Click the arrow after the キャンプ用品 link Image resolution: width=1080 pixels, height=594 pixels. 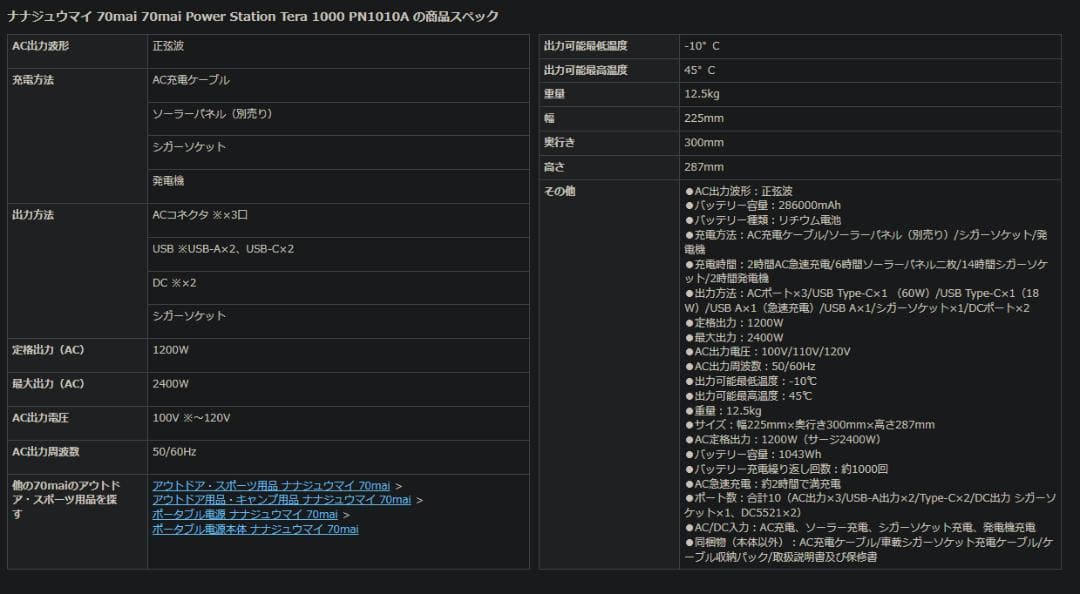422,498
